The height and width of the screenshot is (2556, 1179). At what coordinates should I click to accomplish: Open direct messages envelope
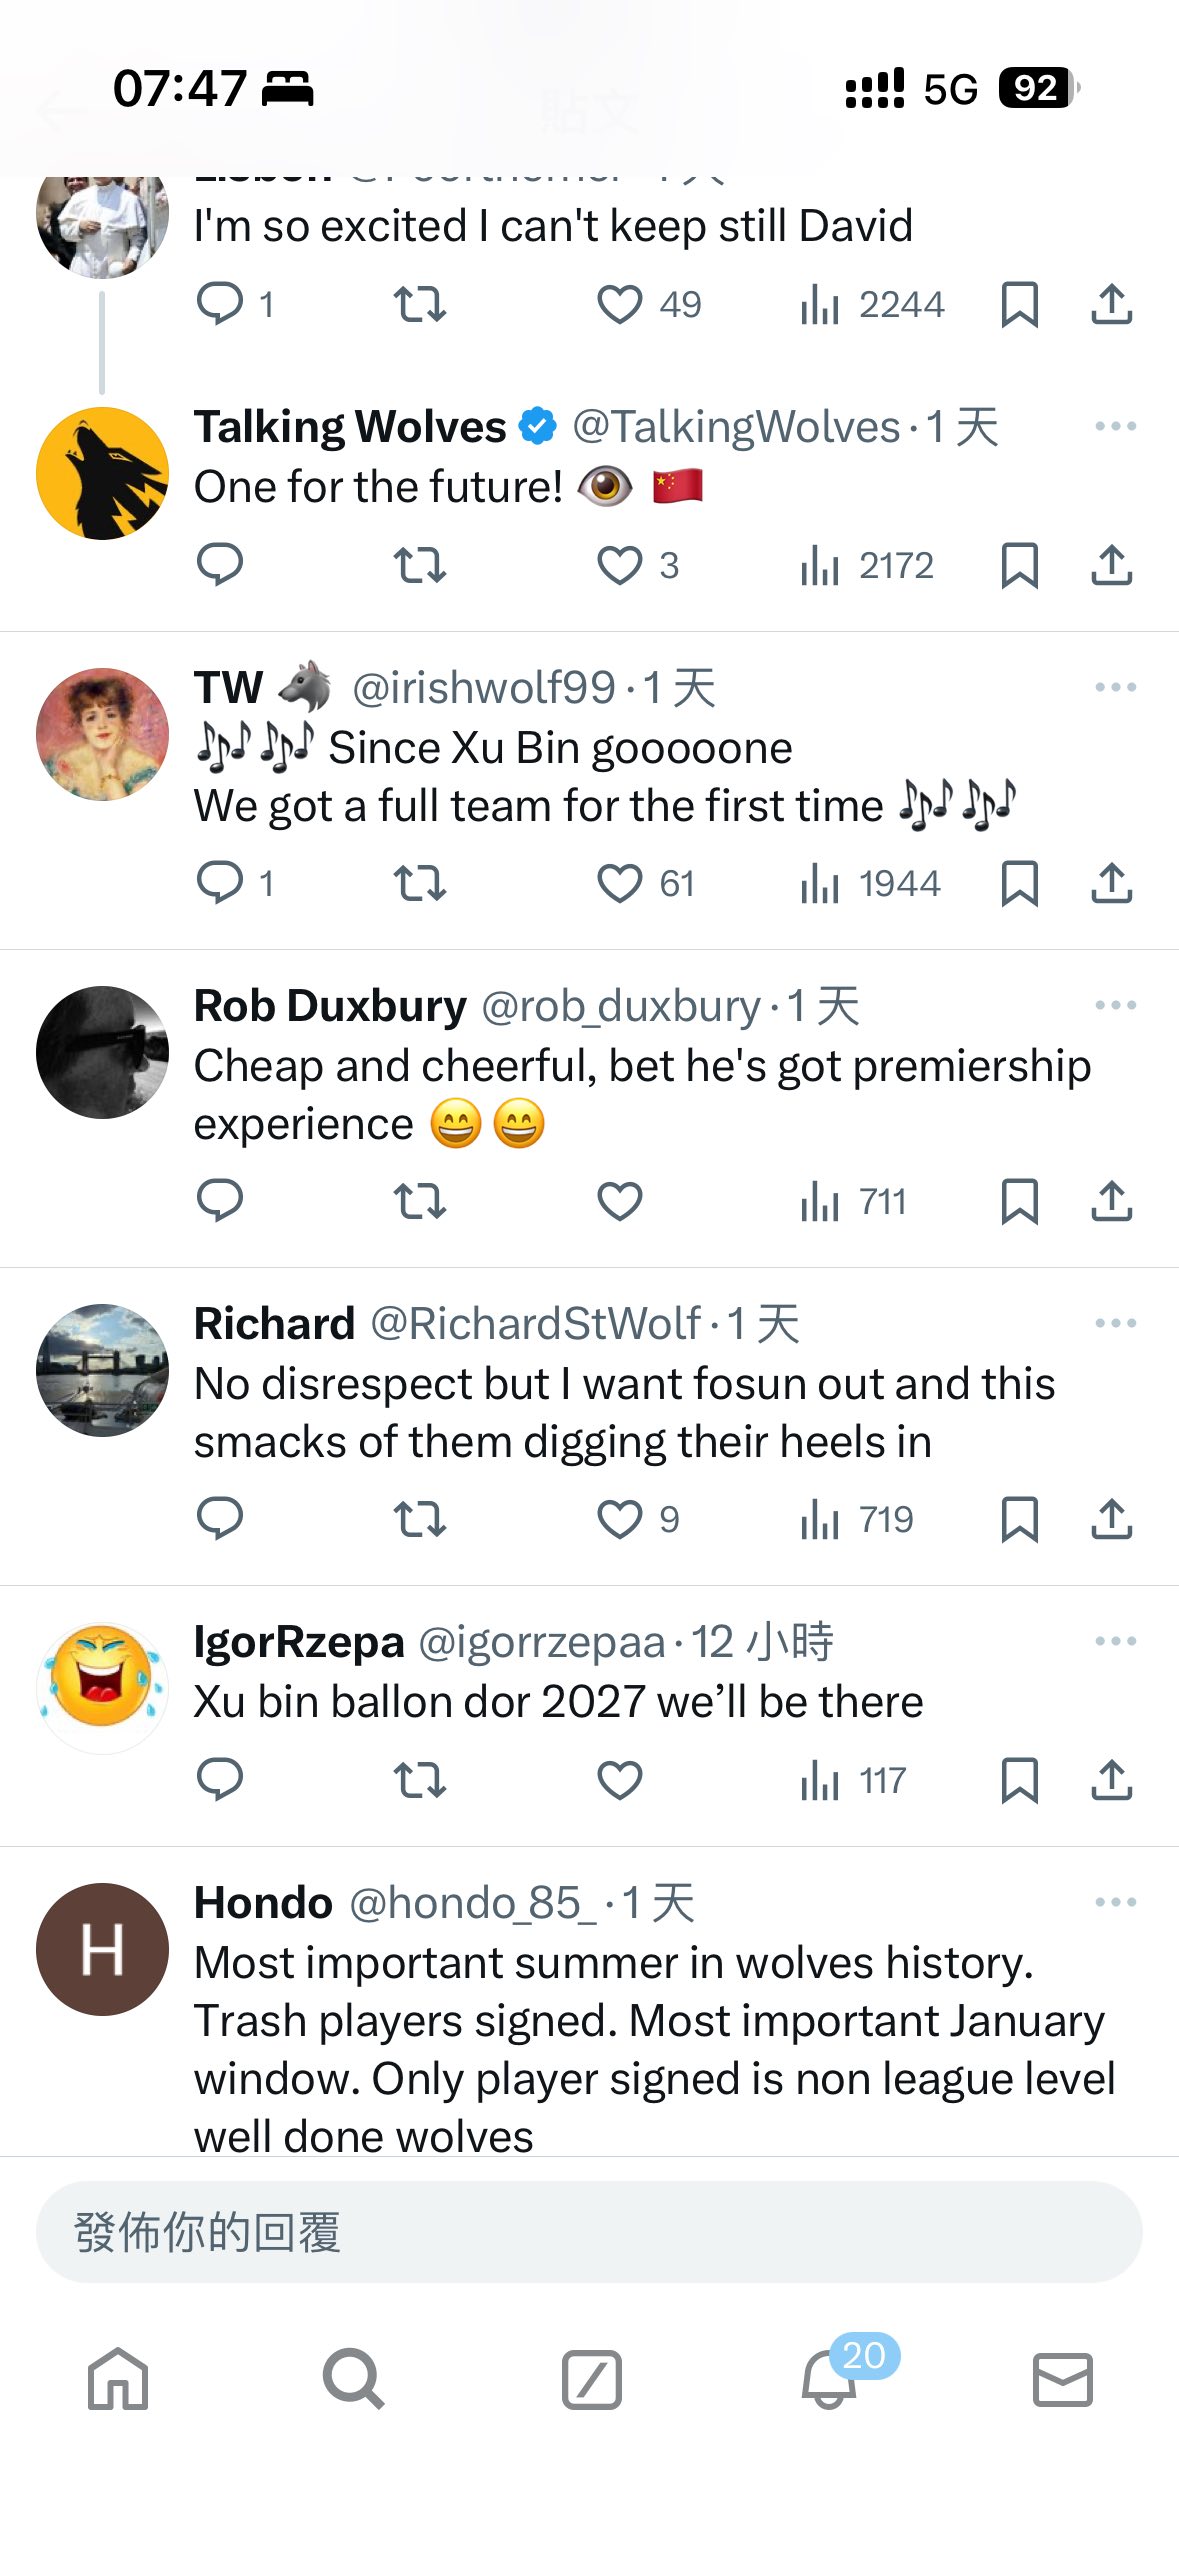coord(1062,2379)
